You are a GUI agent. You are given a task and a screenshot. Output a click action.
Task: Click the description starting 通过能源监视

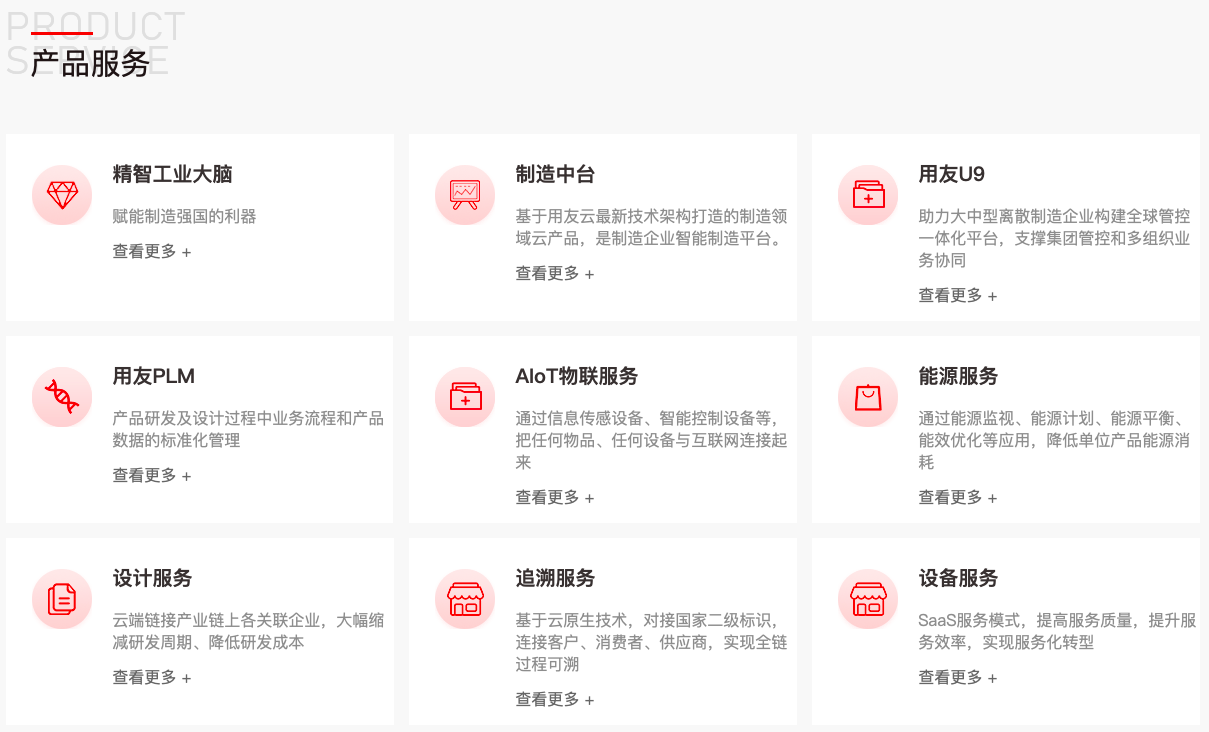click(x=1055, y=441)
